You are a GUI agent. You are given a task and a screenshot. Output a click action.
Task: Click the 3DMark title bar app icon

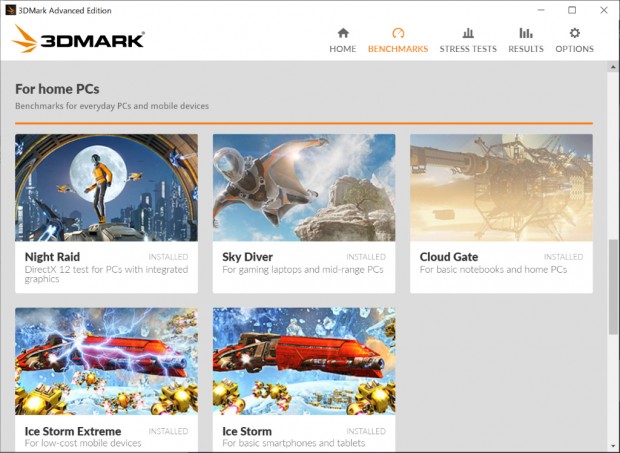coord(10,10)
